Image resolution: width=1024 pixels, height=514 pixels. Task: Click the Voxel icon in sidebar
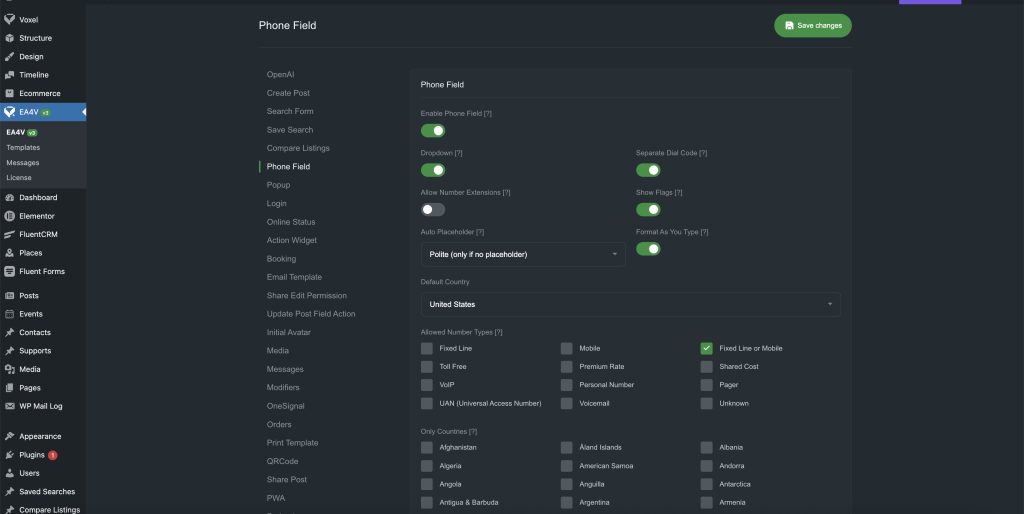9,20
